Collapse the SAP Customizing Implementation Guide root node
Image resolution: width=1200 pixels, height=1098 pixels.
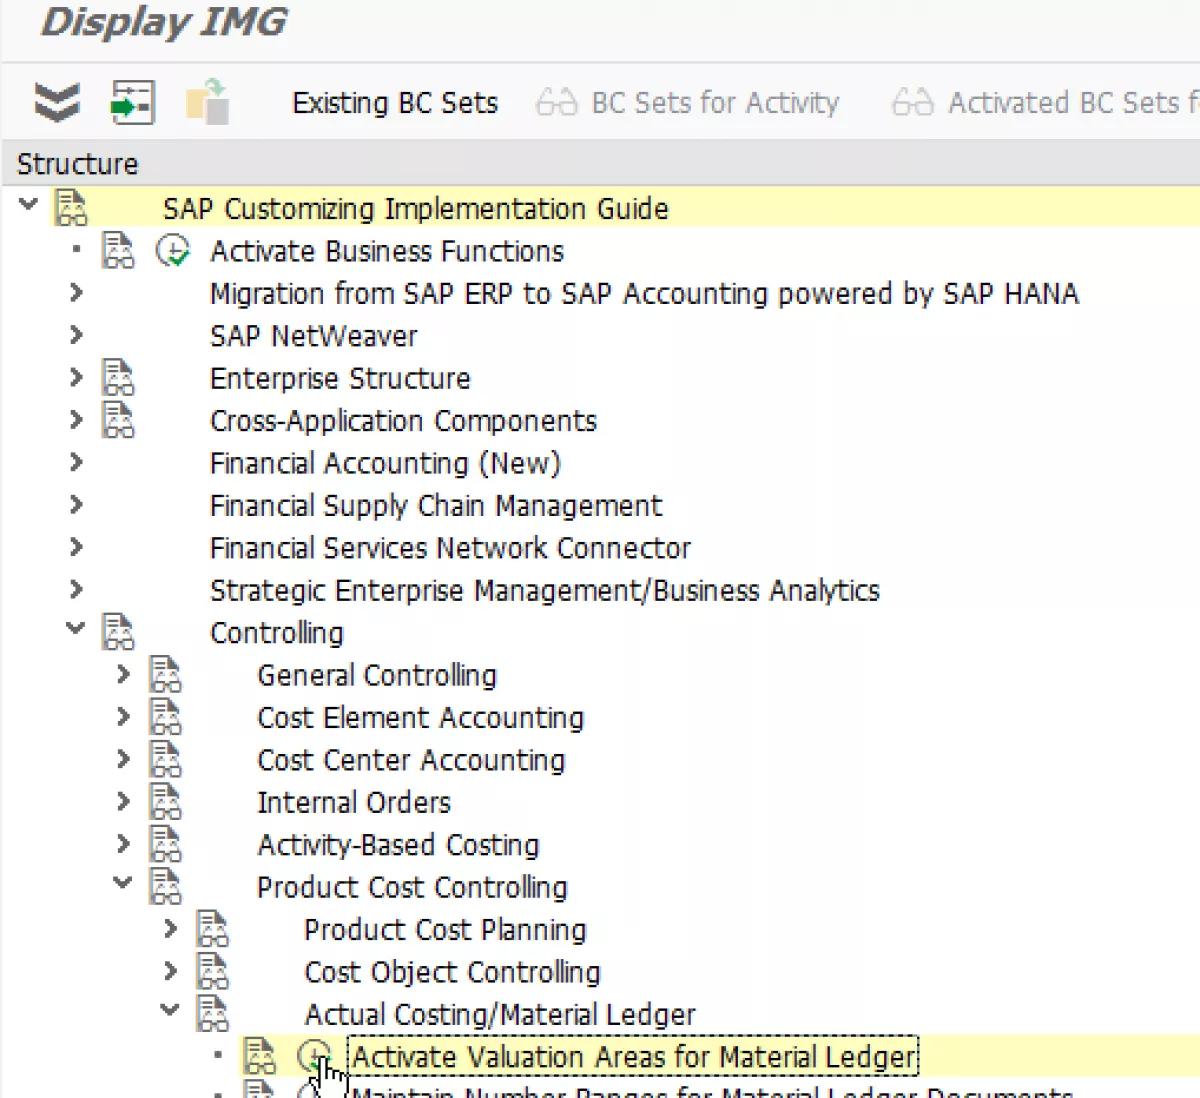tap(28, 205)
